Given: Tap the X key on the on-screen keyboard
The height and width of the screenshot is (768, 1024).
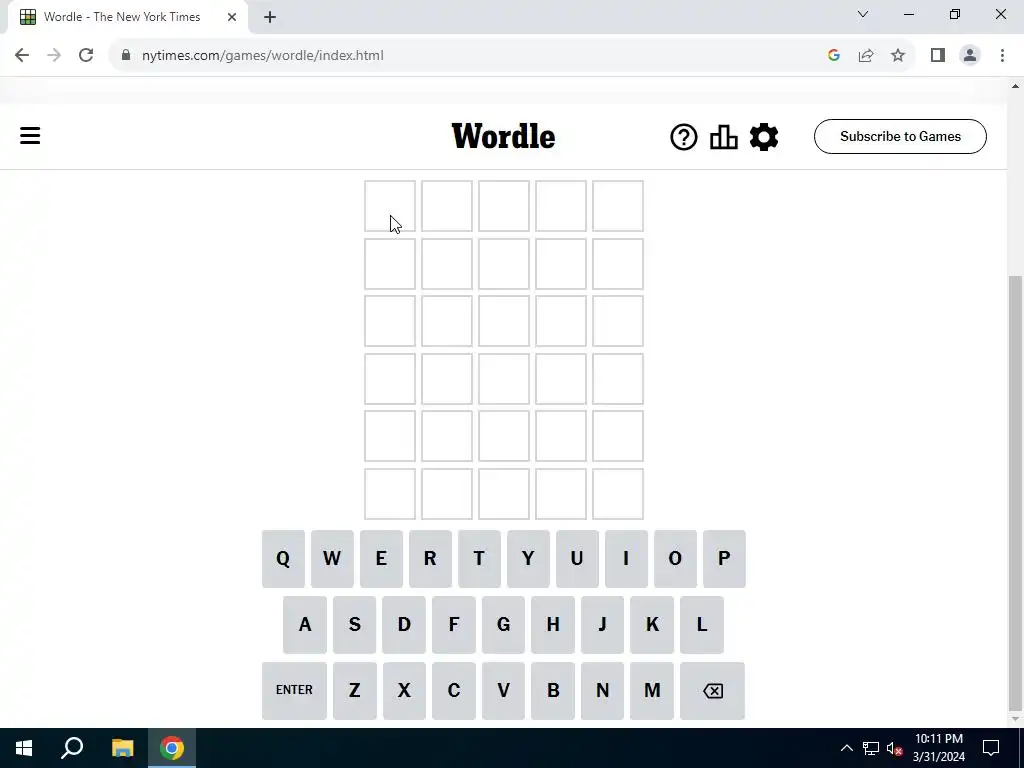Looking at the screenshot, I should tap(404, 690).
